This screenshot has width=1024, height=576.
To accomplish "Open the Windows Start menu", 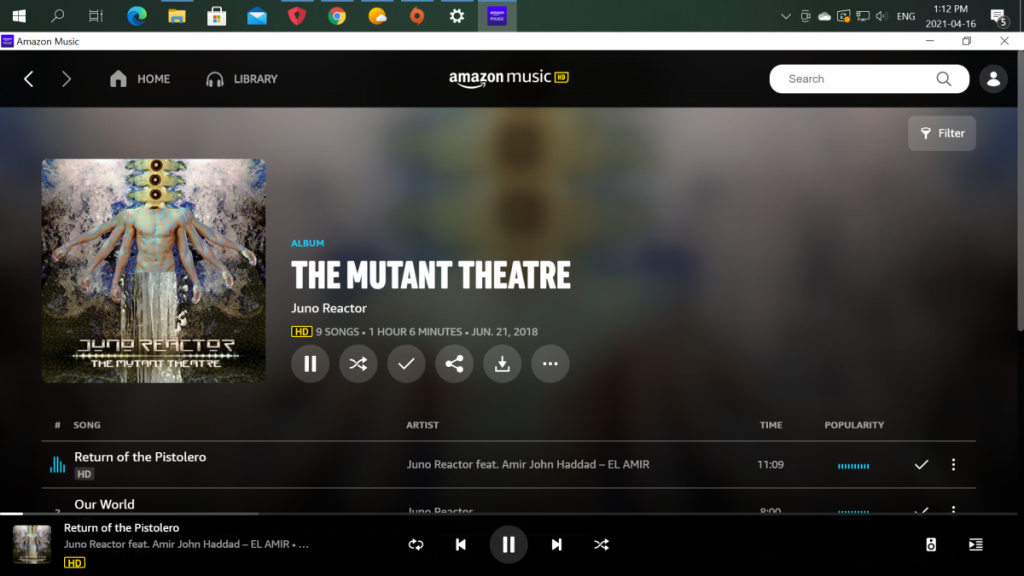I will pos(19,16).
